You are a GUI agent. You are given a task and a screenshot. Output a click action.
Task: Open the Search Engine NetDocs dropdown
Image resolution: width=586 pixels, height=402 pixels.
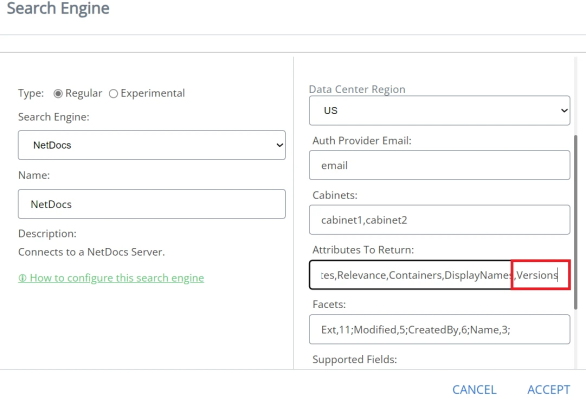pos(152,145)
